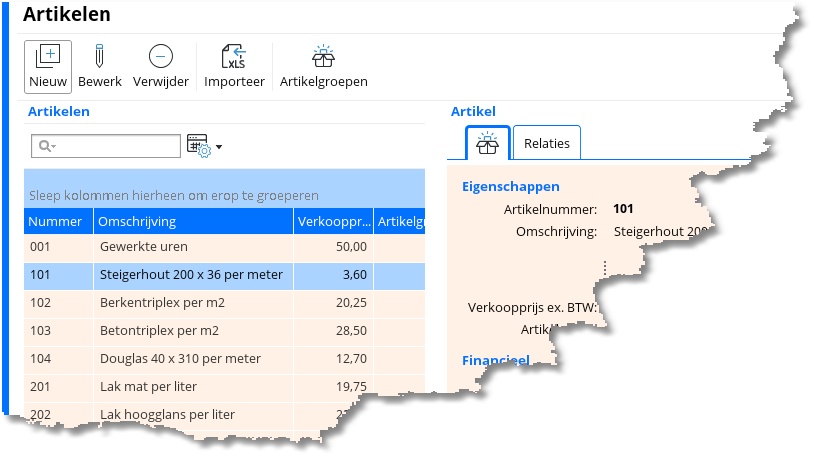This screenshot has height=462, width=813.
Task: Open Artikelgroepen from the toolbar
Action: 323,57
